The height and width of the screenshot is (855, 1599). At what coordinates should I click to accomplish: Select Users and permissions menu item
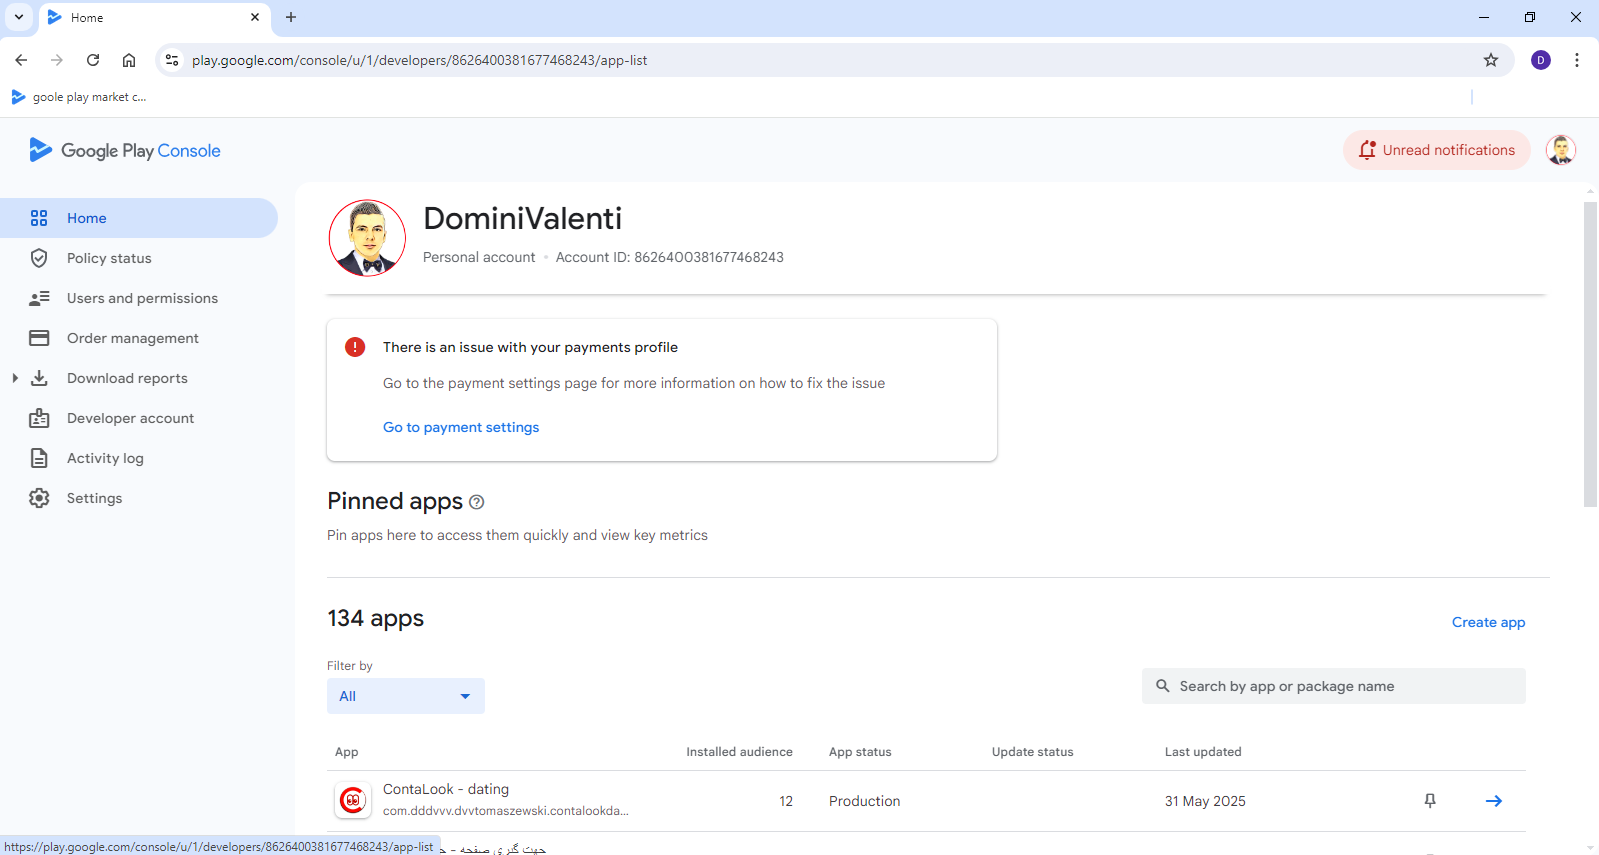[142, 298]
